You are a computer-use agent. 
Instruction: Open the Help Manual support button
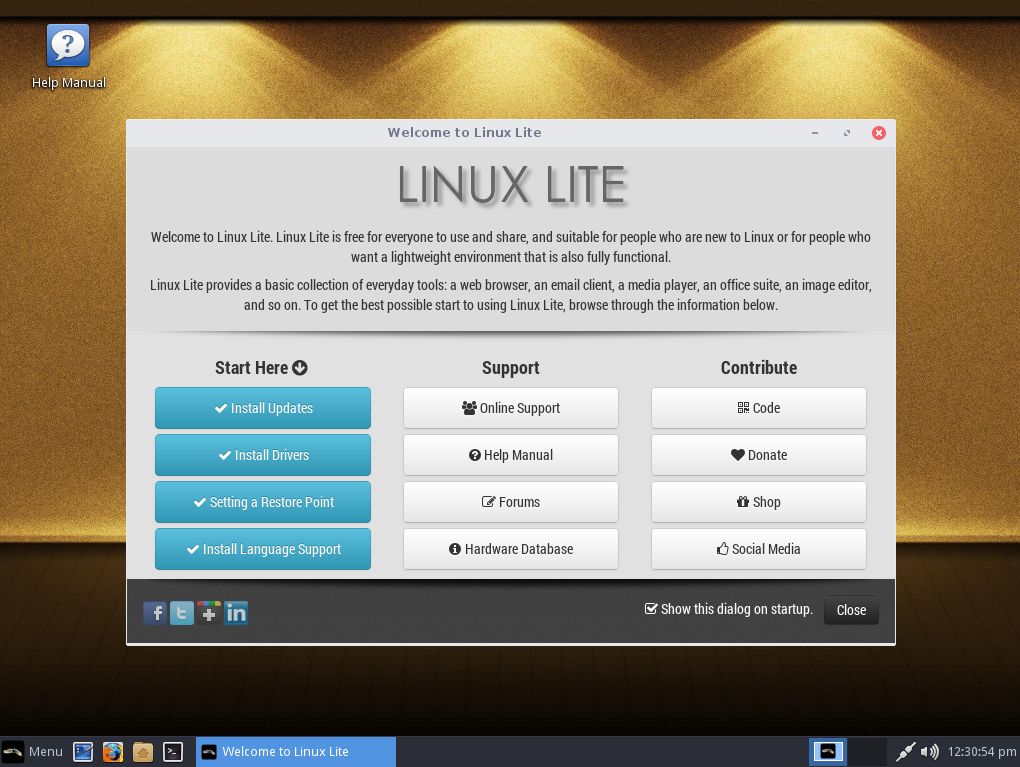[511, 455]
